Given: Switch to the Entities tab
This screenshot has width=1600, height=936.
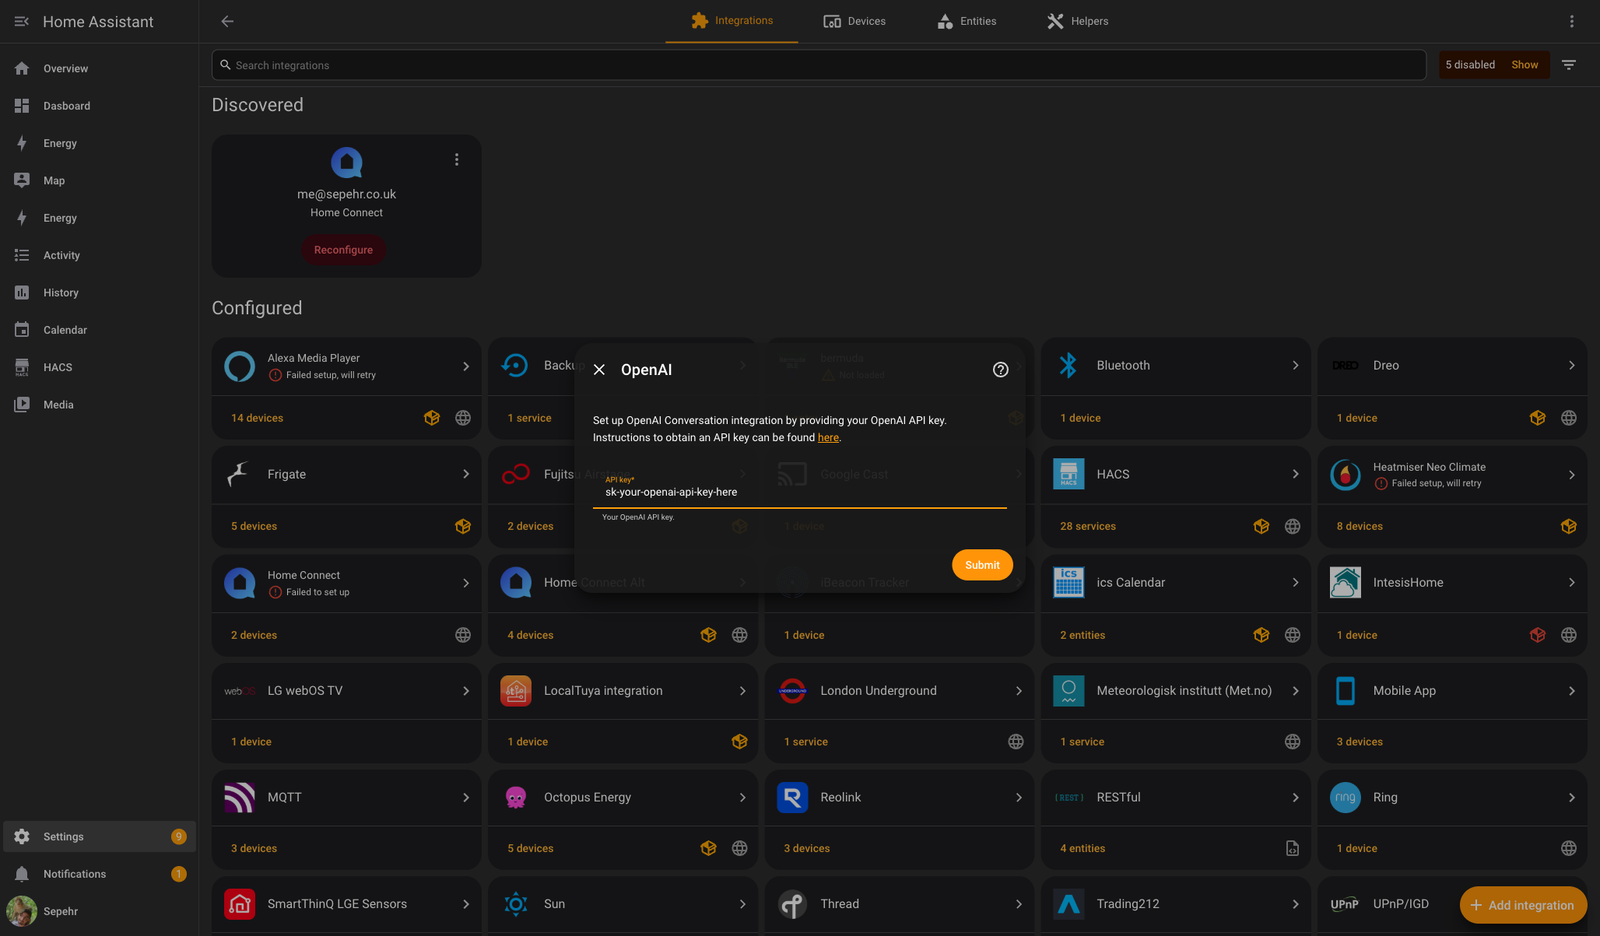Looking at the screenshot, I should (967, 21).
